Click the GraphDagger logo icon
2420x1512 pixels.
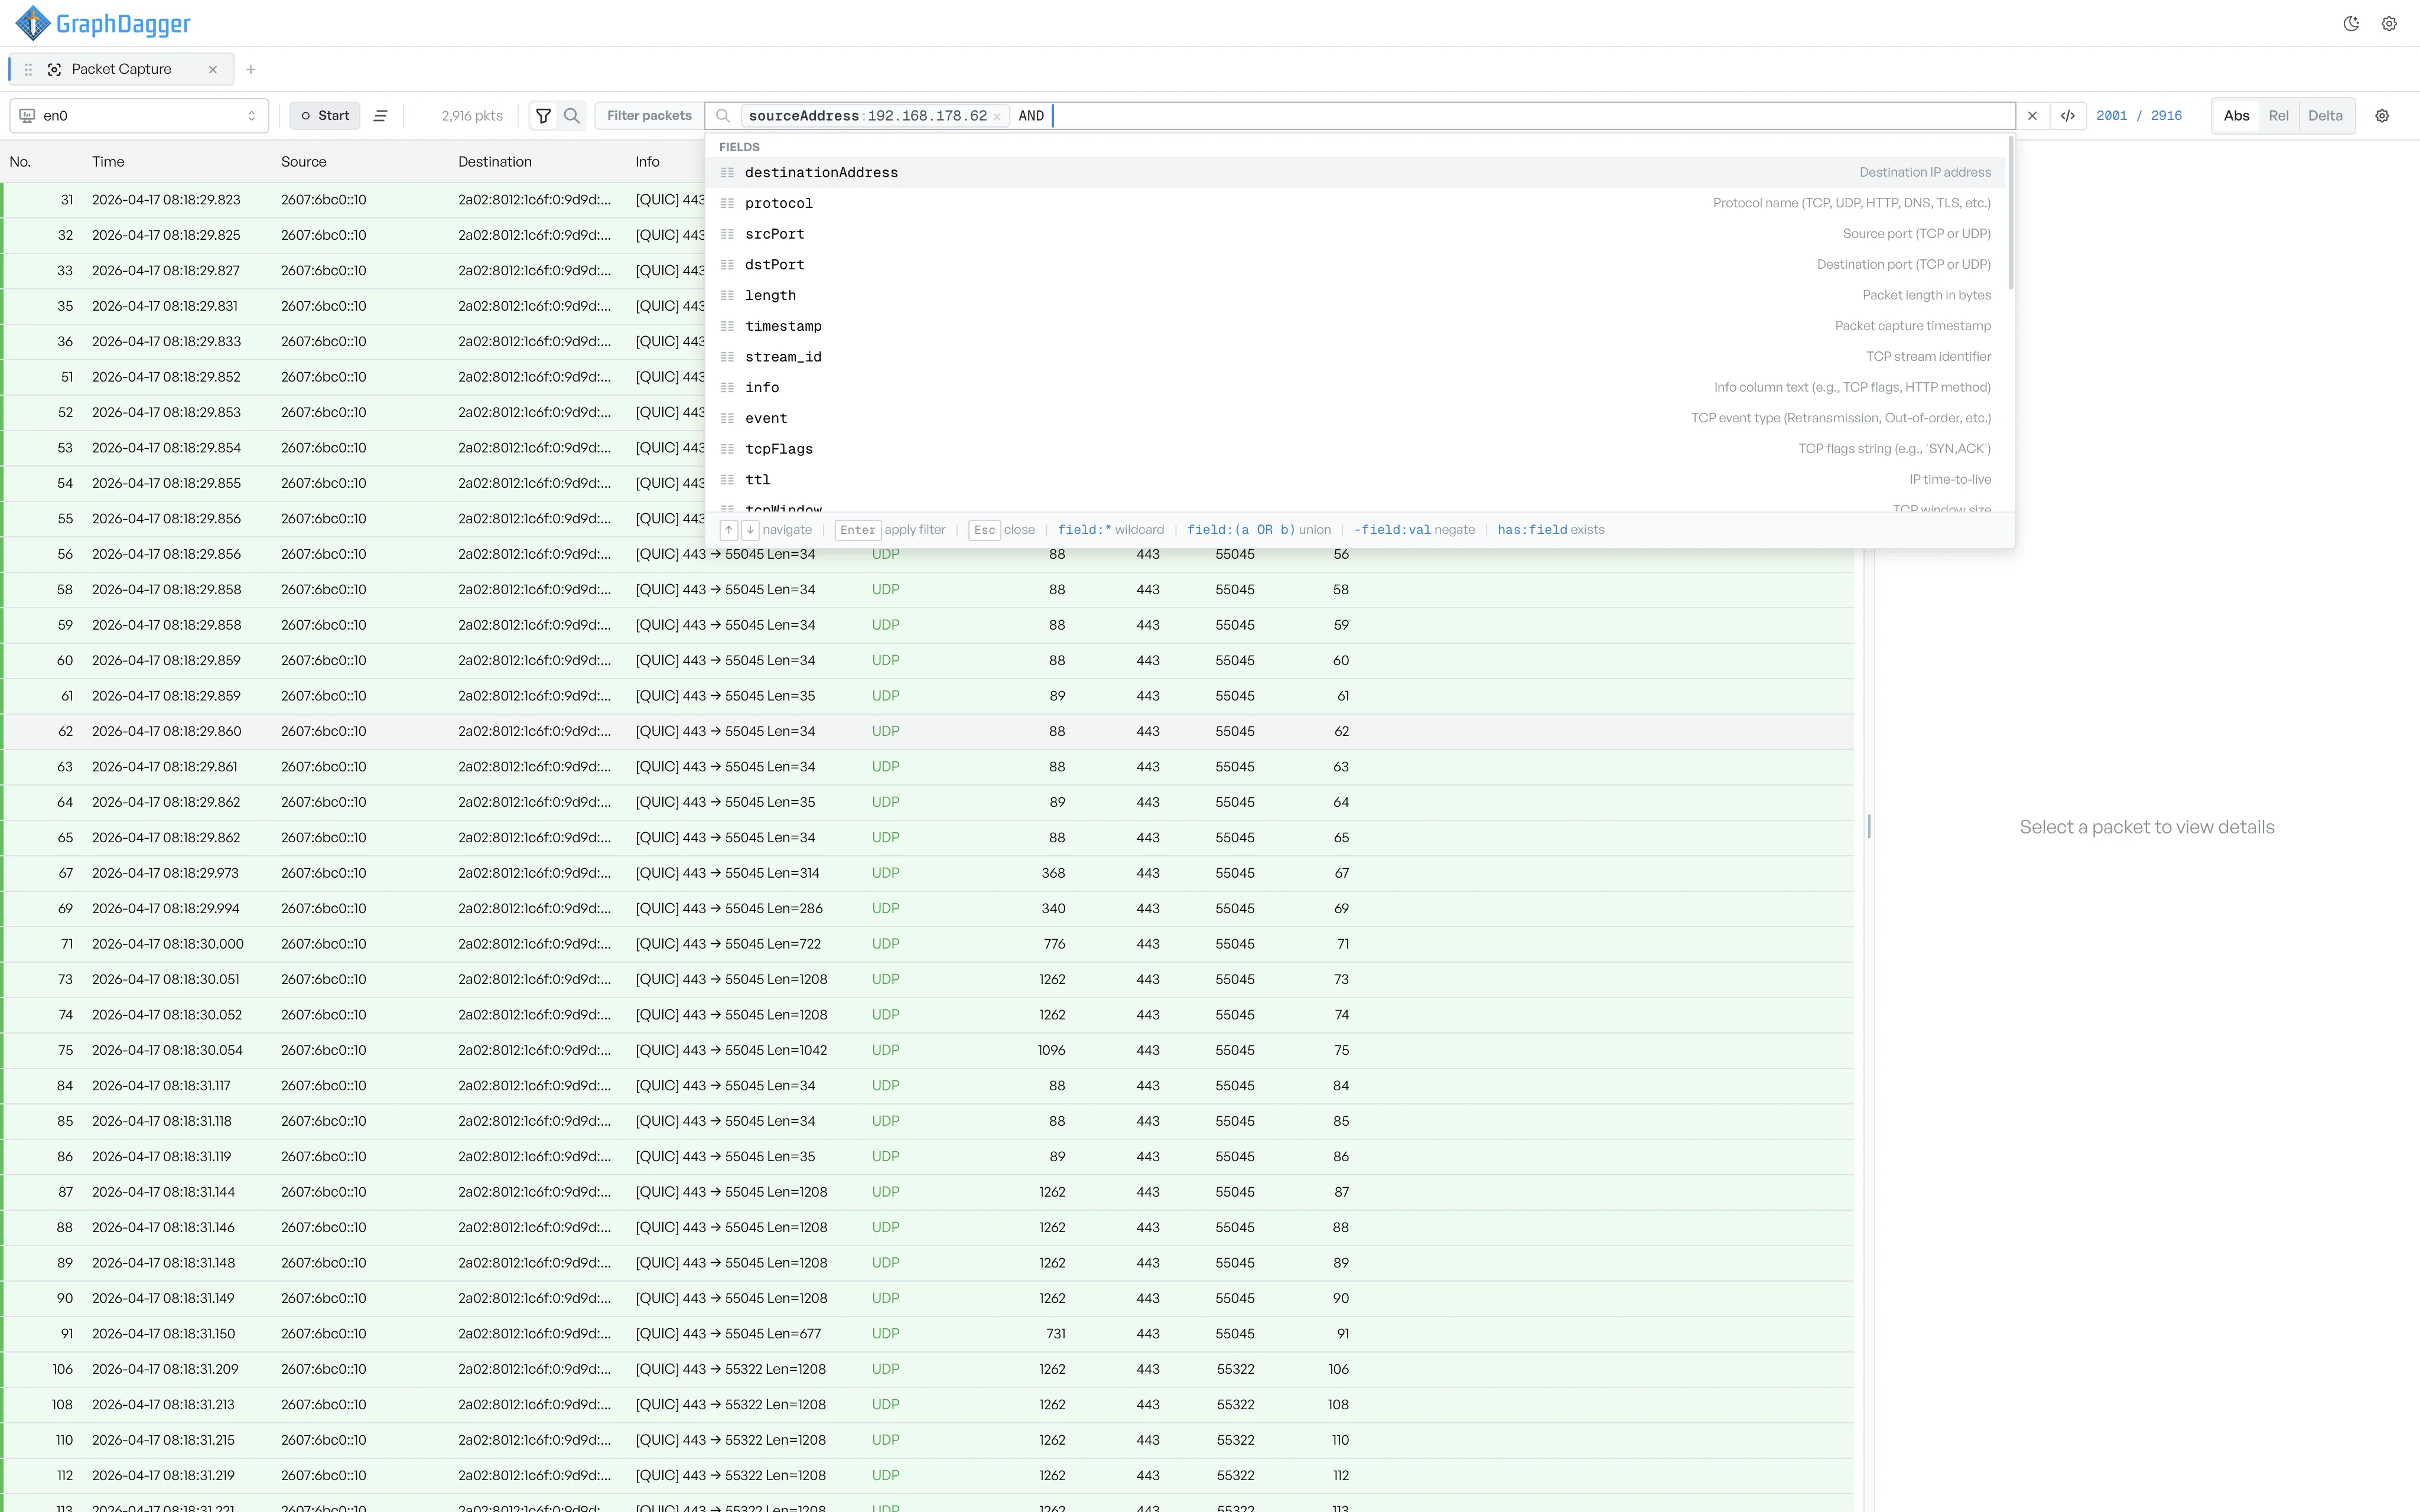[x=33, y=23]
